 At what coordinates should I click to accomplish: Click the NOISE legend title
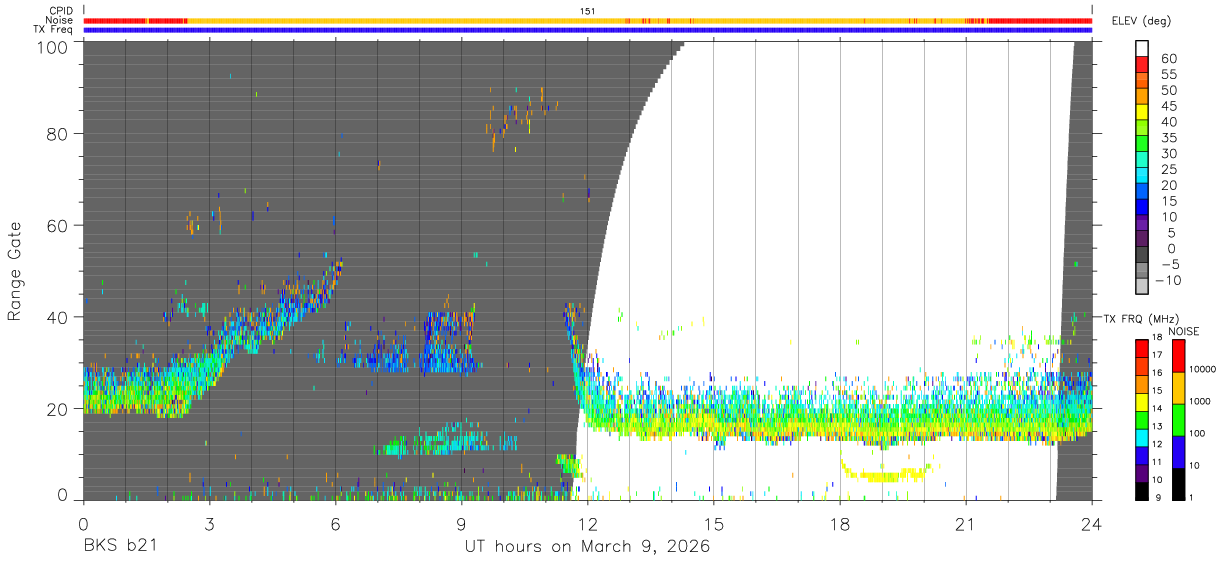pos(1185,331)
